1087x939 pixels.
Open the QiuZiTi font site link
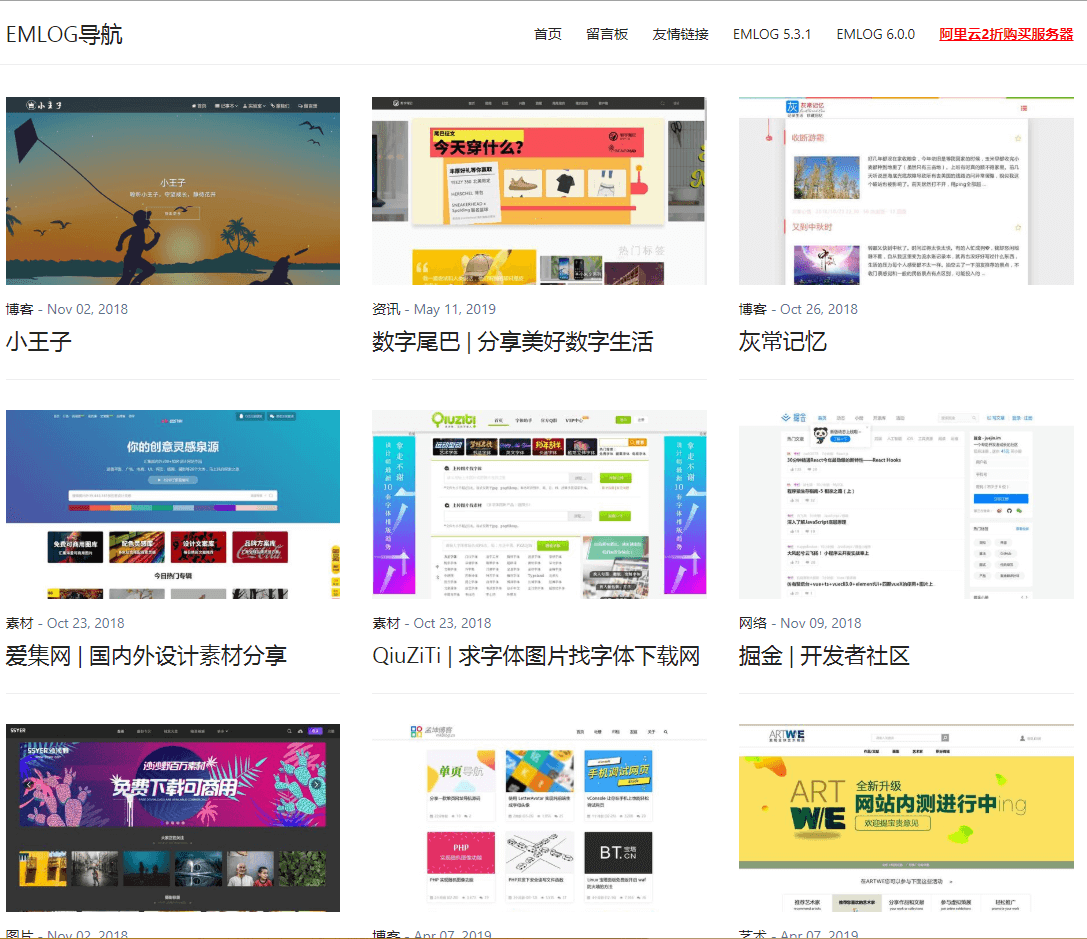pyautogui.click(x=537, y=655)
